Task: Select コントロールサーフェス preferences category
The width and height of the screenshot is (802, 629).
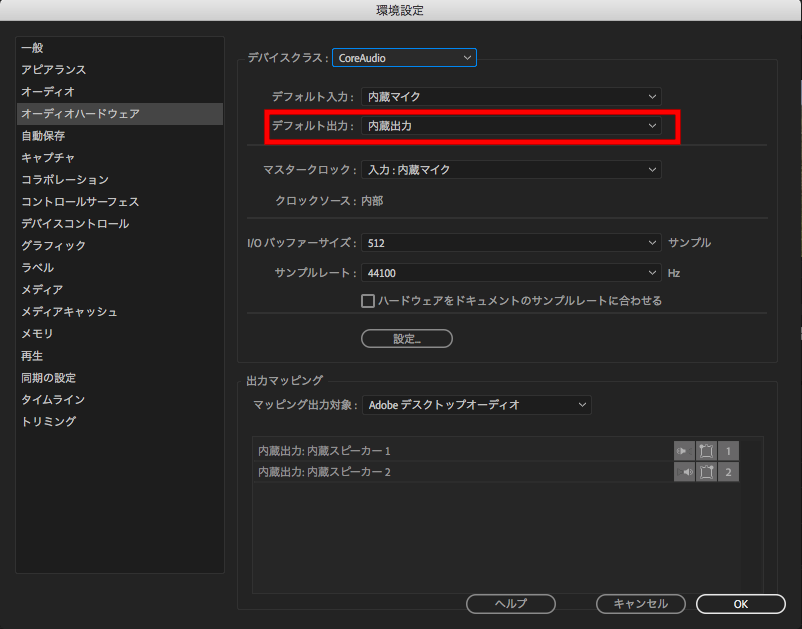Action: coord(120,202)
